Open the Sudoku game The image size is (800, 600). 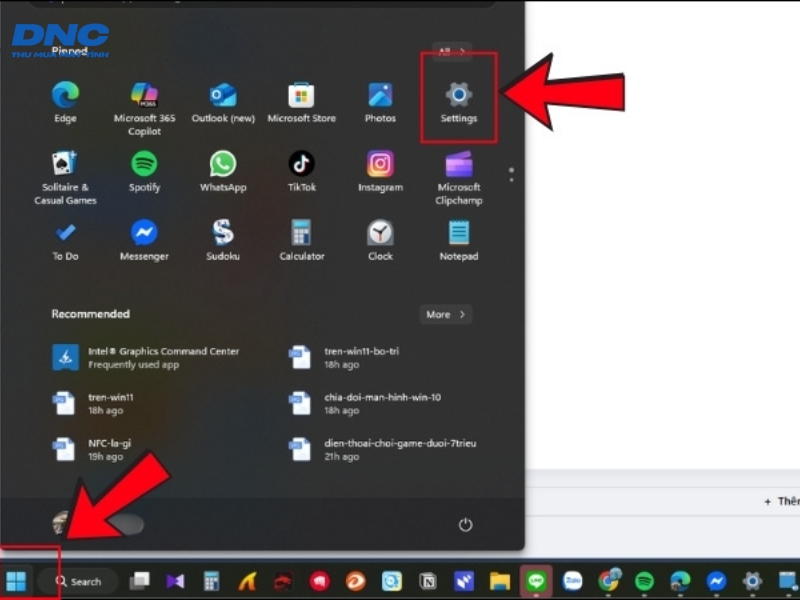tap(223, 240)
